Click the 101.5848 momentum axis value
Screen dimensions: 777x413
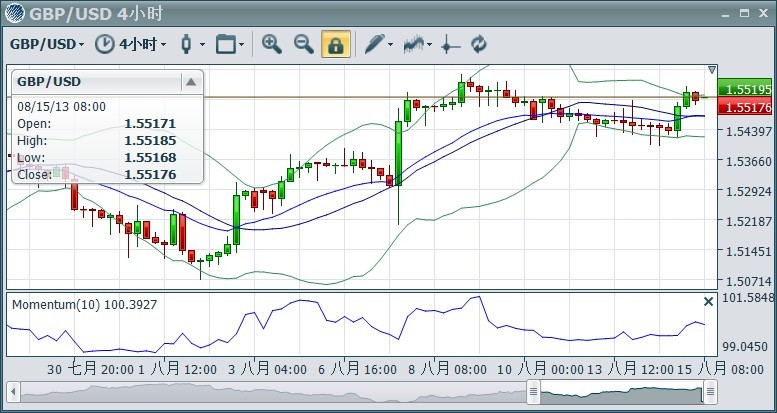[748, 298]
